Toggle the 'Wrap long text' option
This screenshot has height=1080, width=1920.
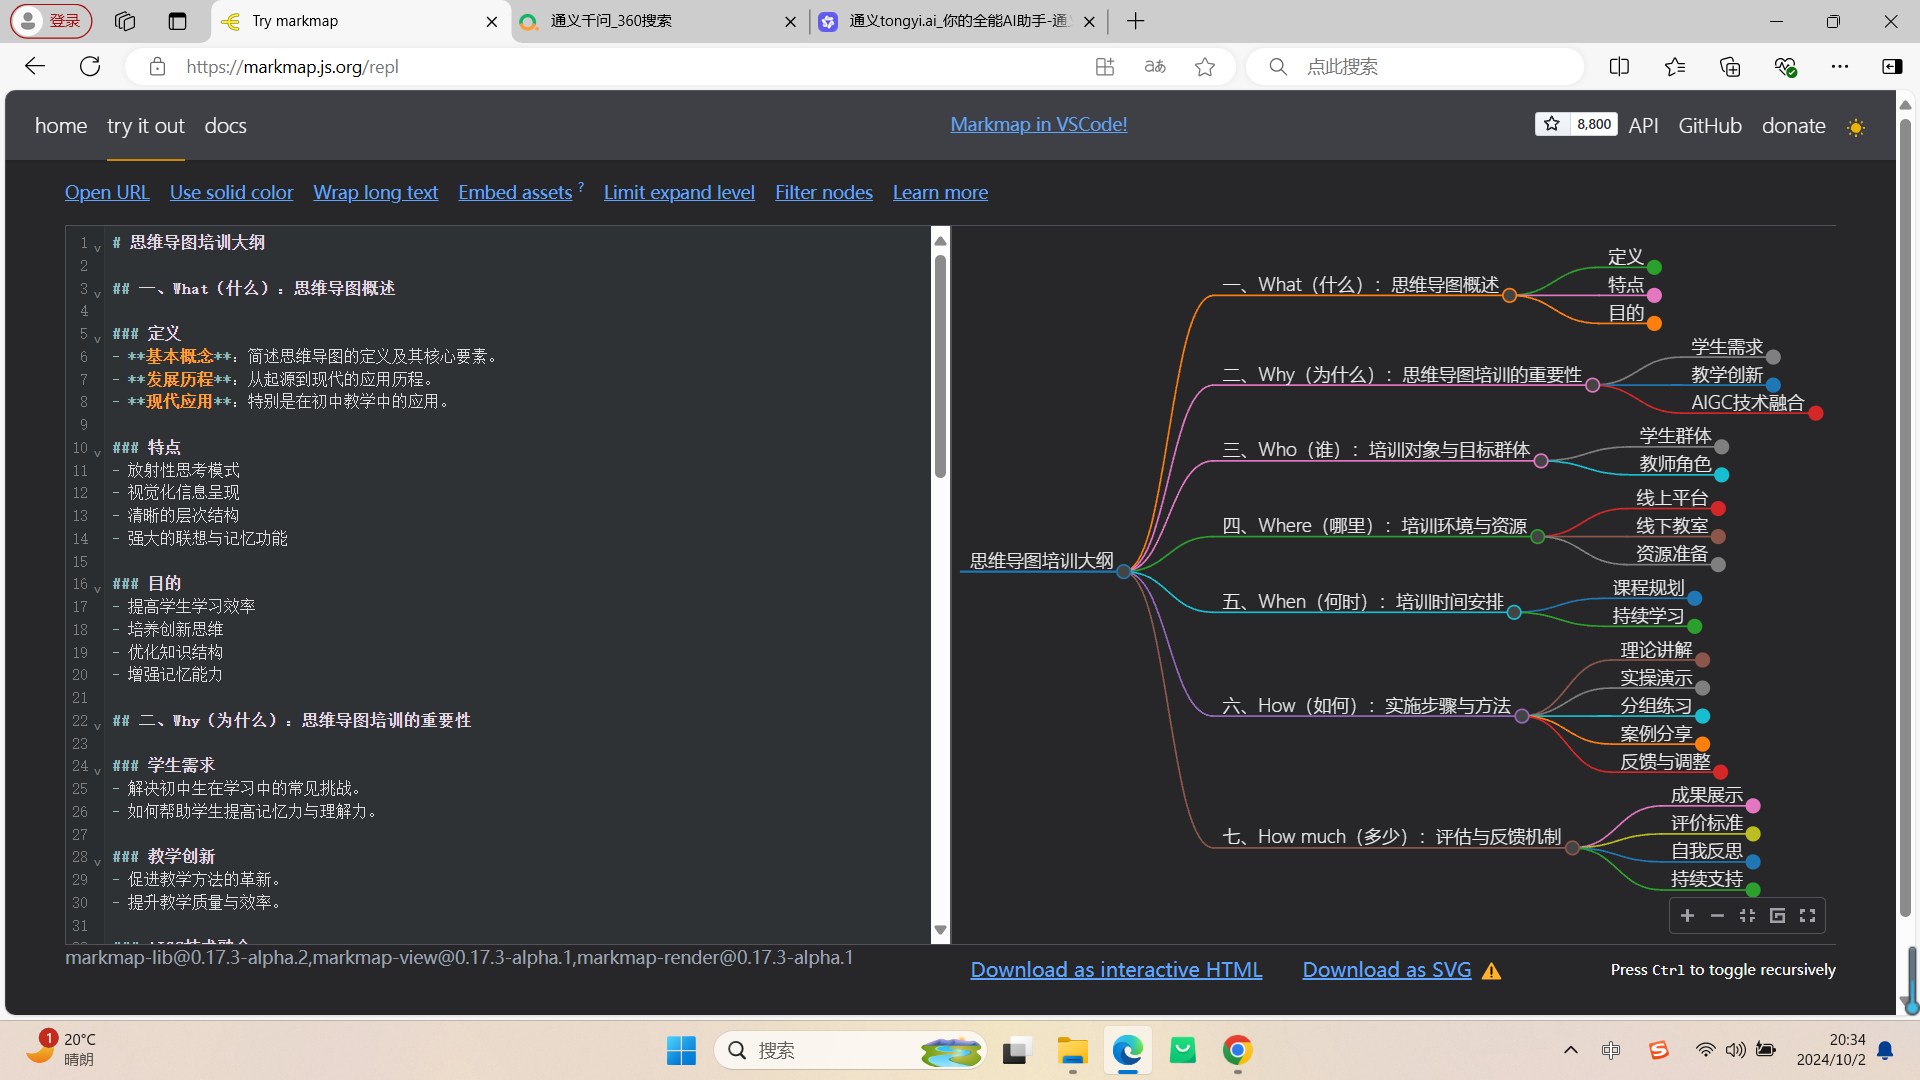point(375,191)
